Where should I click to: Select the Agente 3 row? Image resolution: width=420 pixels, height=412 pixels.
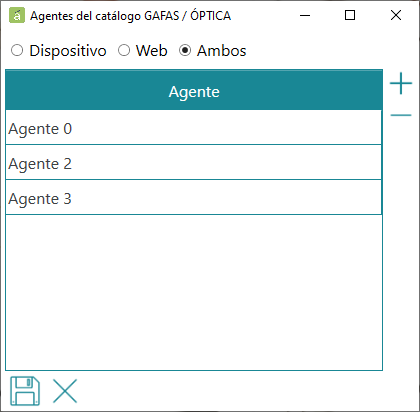194,198
